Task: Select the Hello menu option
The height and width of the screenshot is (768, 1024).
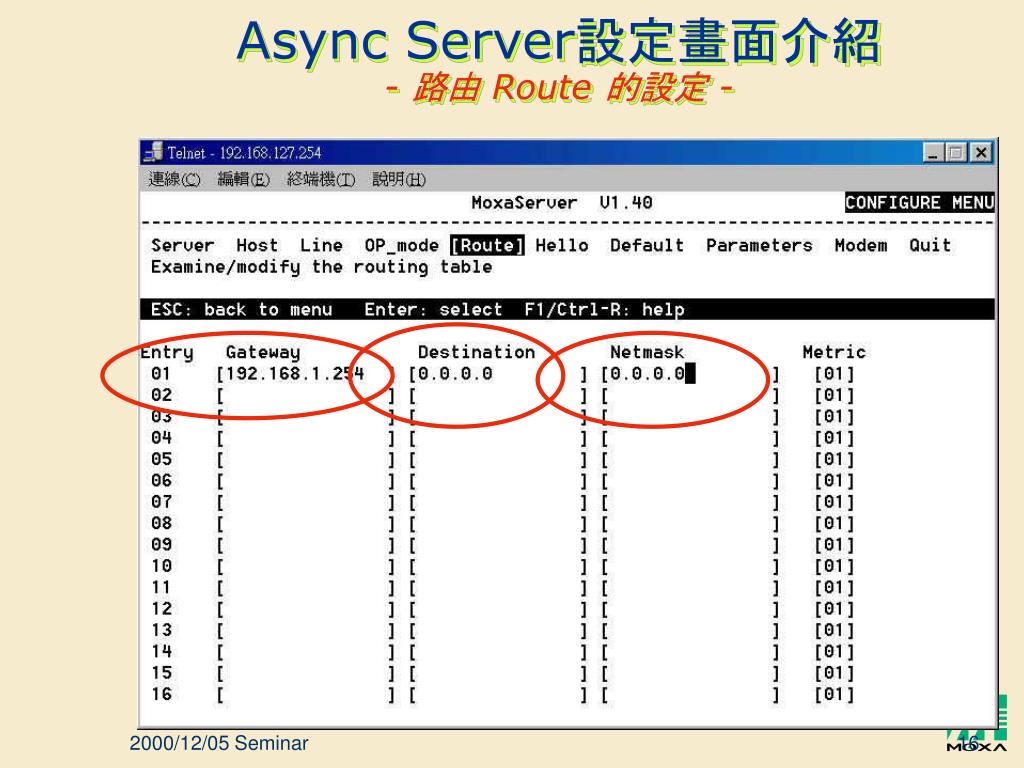Action: 562,246
